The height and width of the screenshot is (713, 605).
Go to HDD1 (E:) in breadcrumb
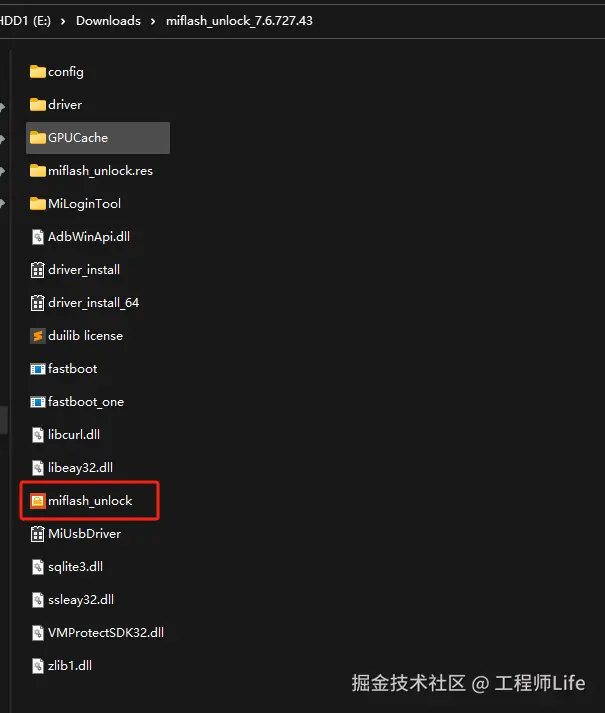pos(25,21)
